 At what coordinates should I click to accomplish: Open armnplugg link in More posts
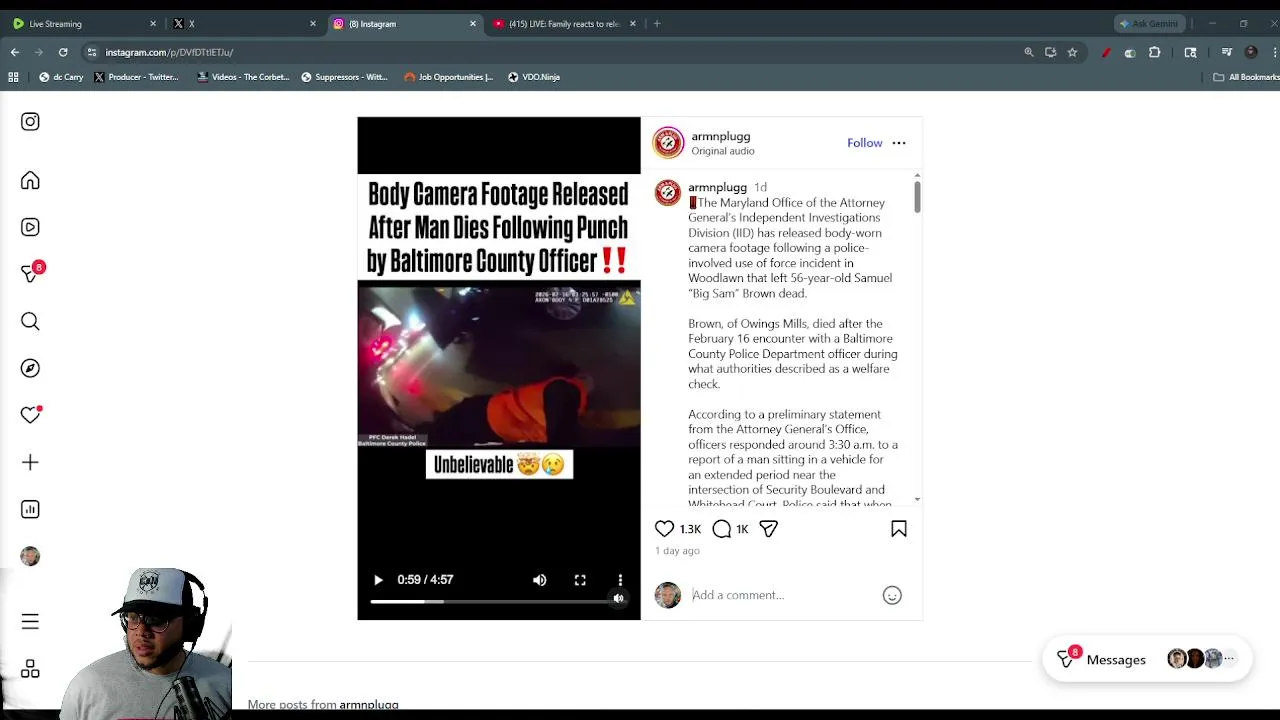(x=369, y=705)
